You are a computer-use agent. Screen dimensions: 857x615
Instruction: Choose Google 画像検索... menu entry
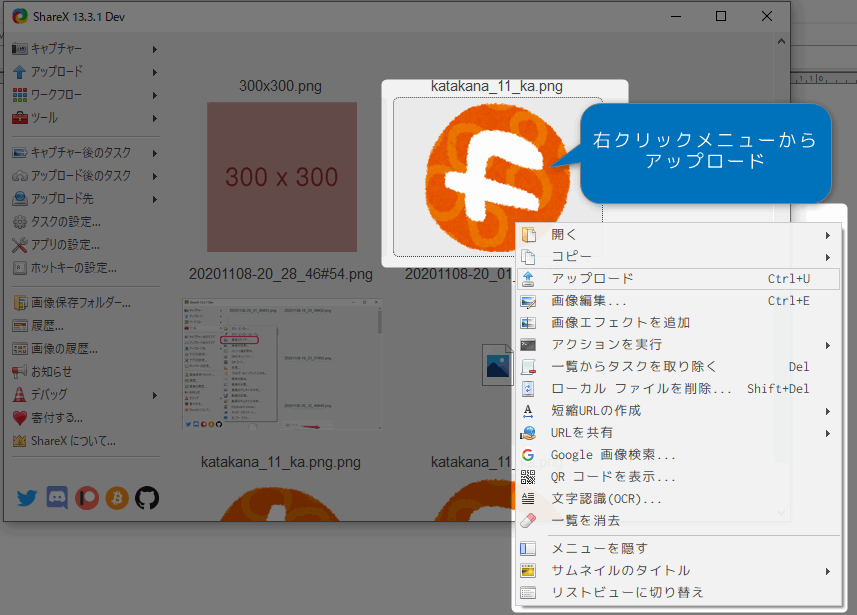coord(678,455)
